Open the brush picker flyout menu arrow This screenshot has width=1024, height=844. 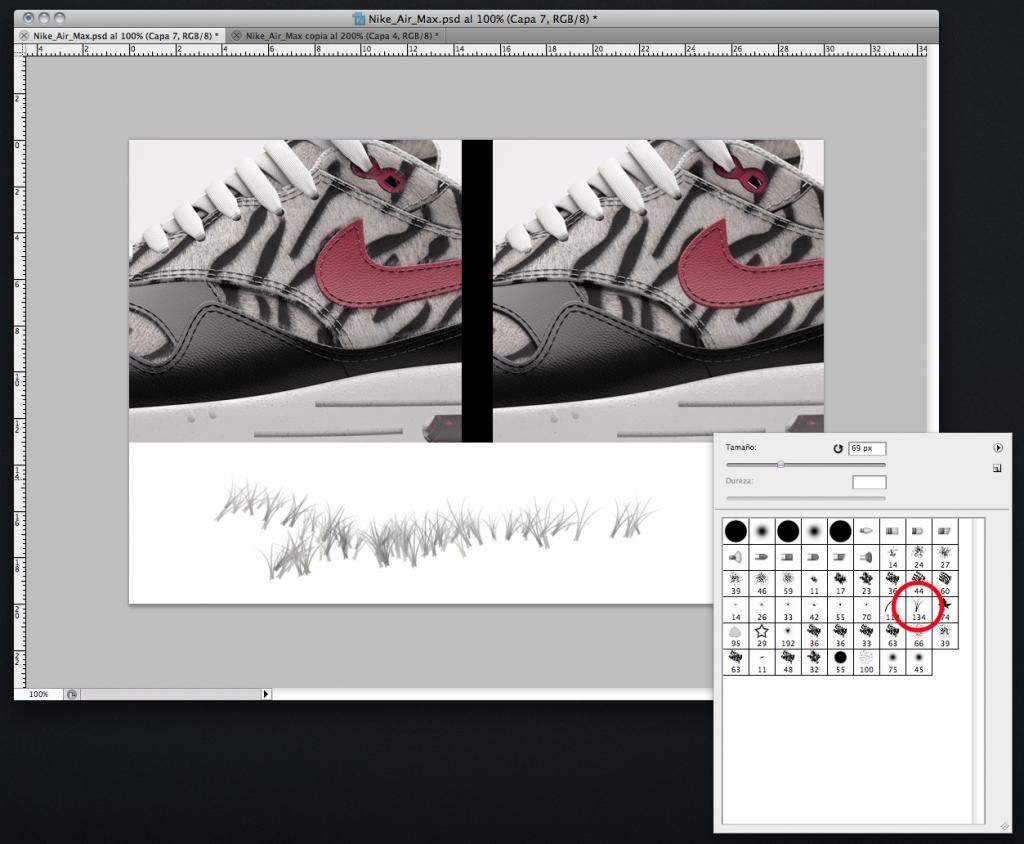click(998, 448)
